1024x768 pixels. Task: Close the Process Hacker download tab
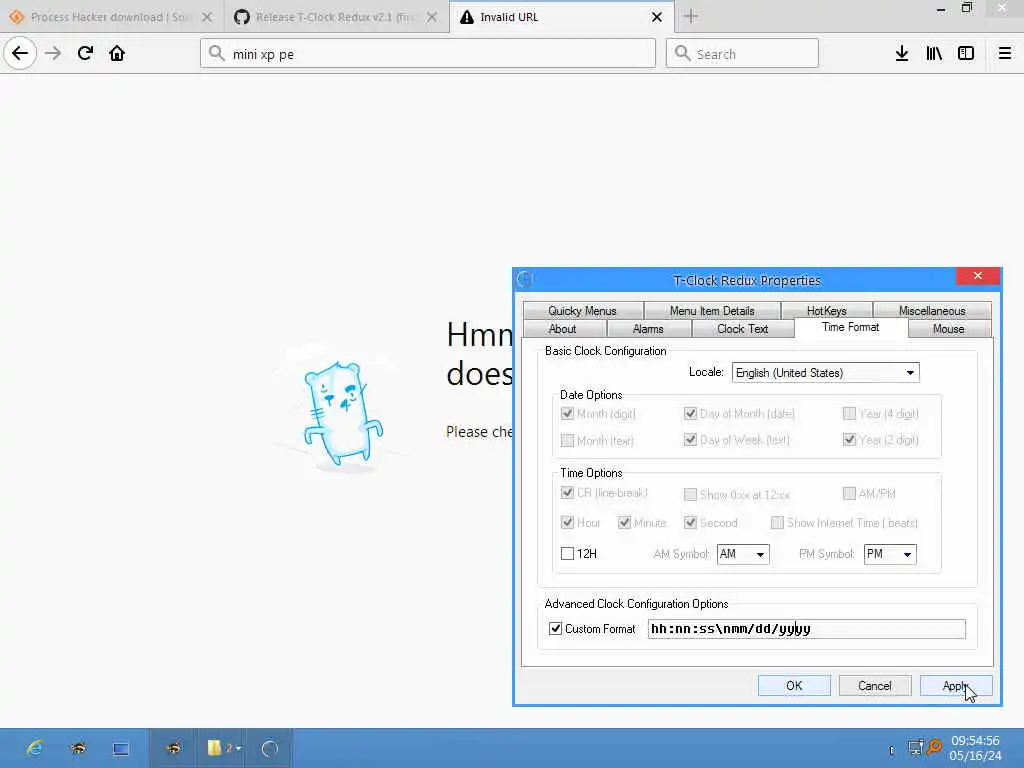tap(207, 17)
